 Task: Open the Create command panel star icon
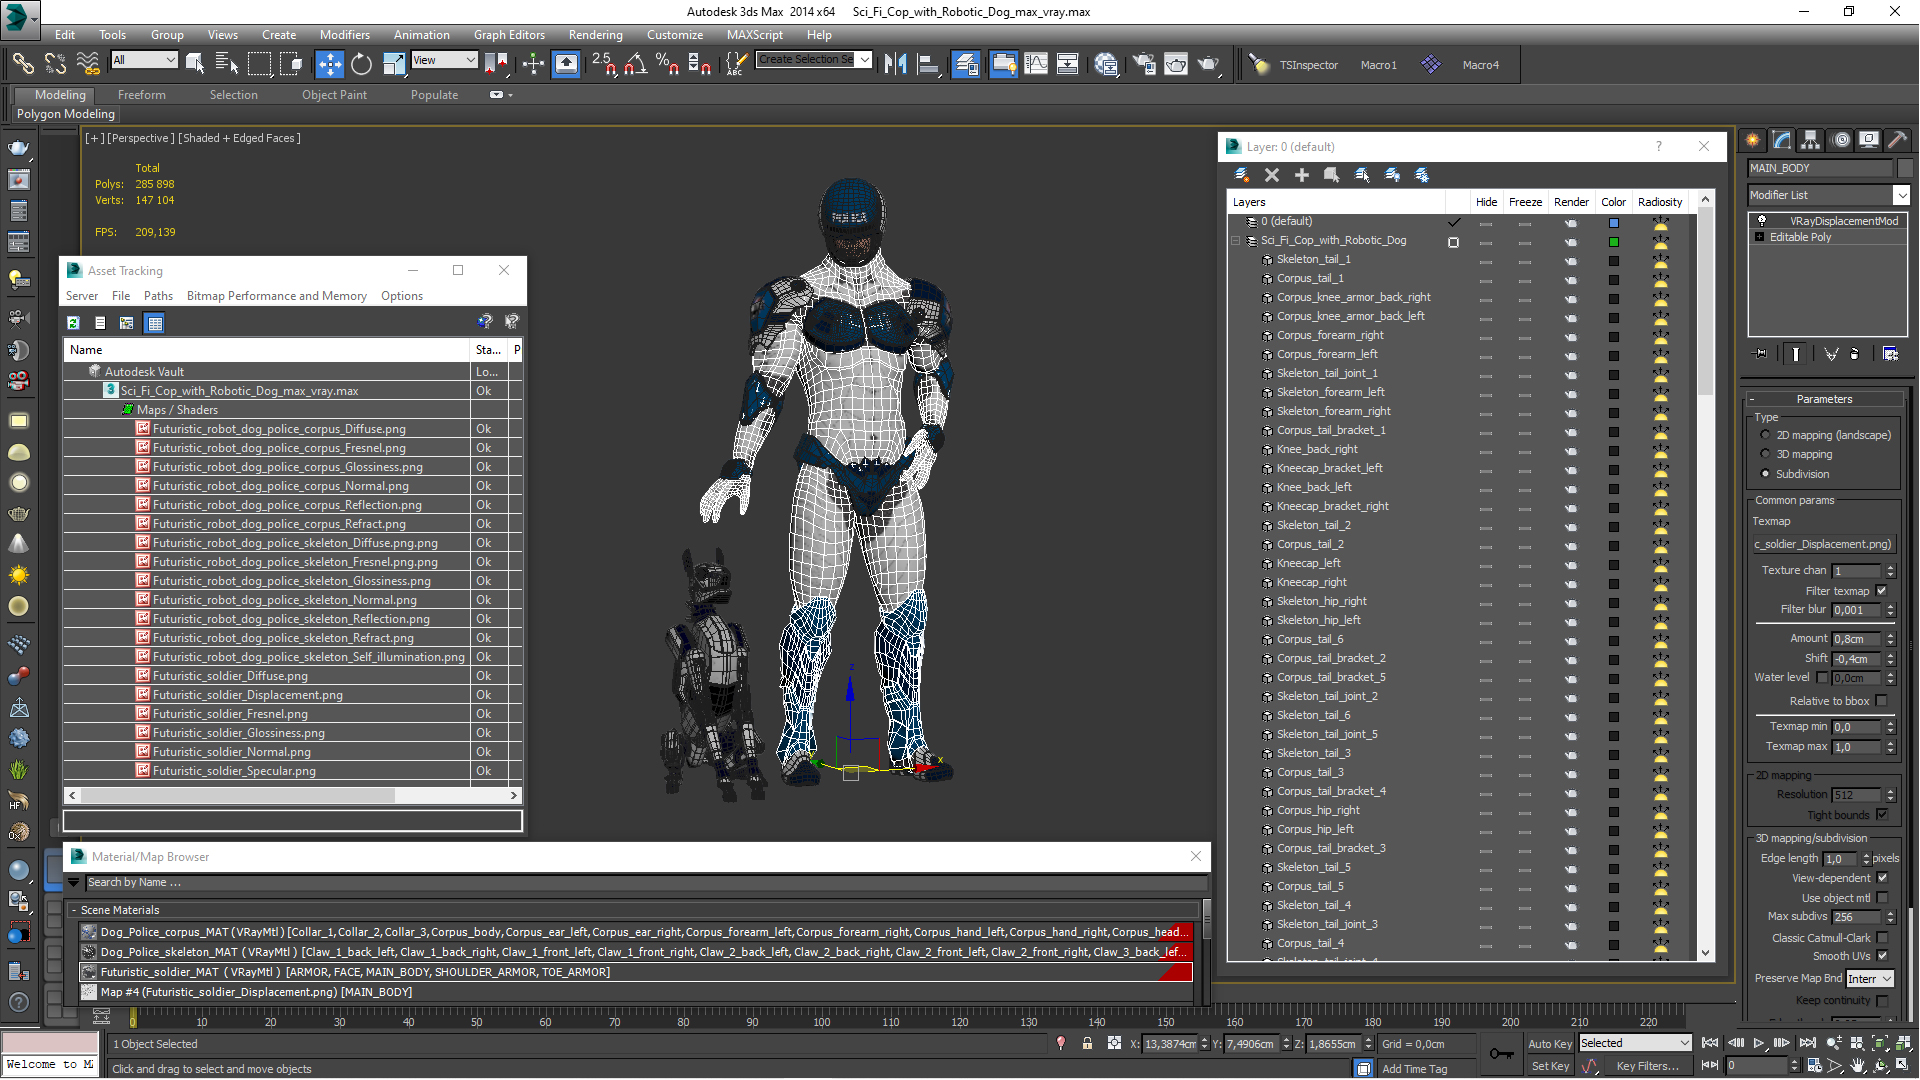(x=1753, y=140)
